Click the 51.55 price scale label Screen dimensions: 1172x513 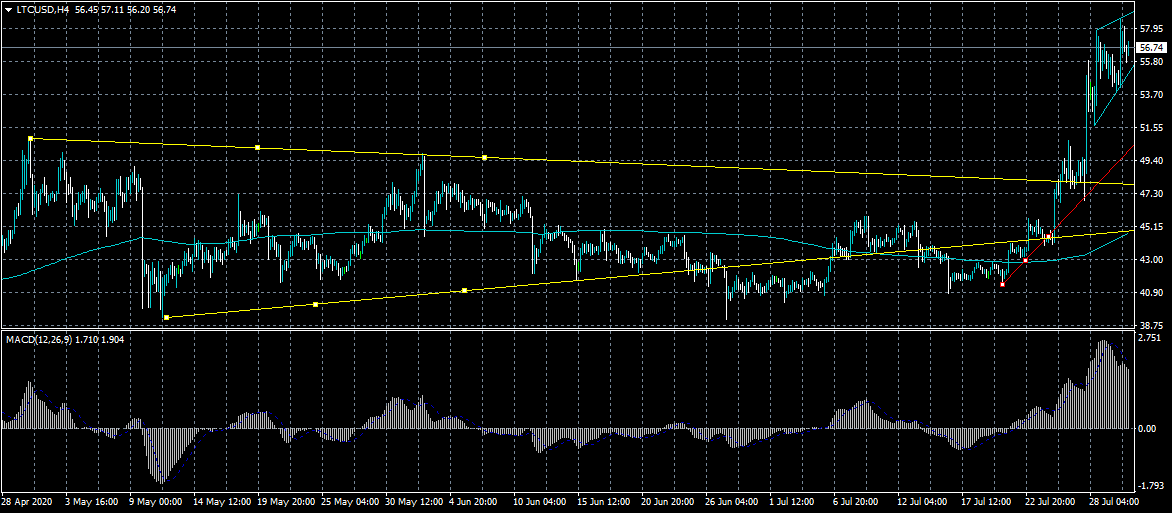(x=1150, y=128)
